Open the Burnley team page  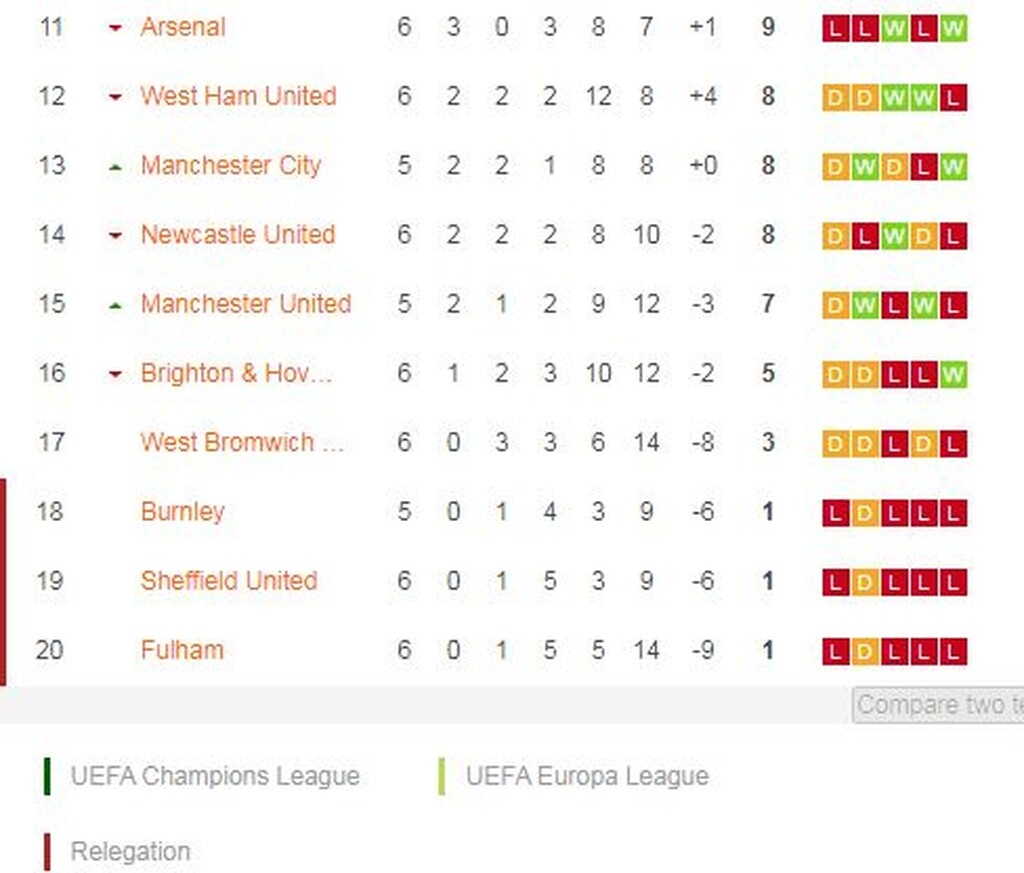(183, 512)
